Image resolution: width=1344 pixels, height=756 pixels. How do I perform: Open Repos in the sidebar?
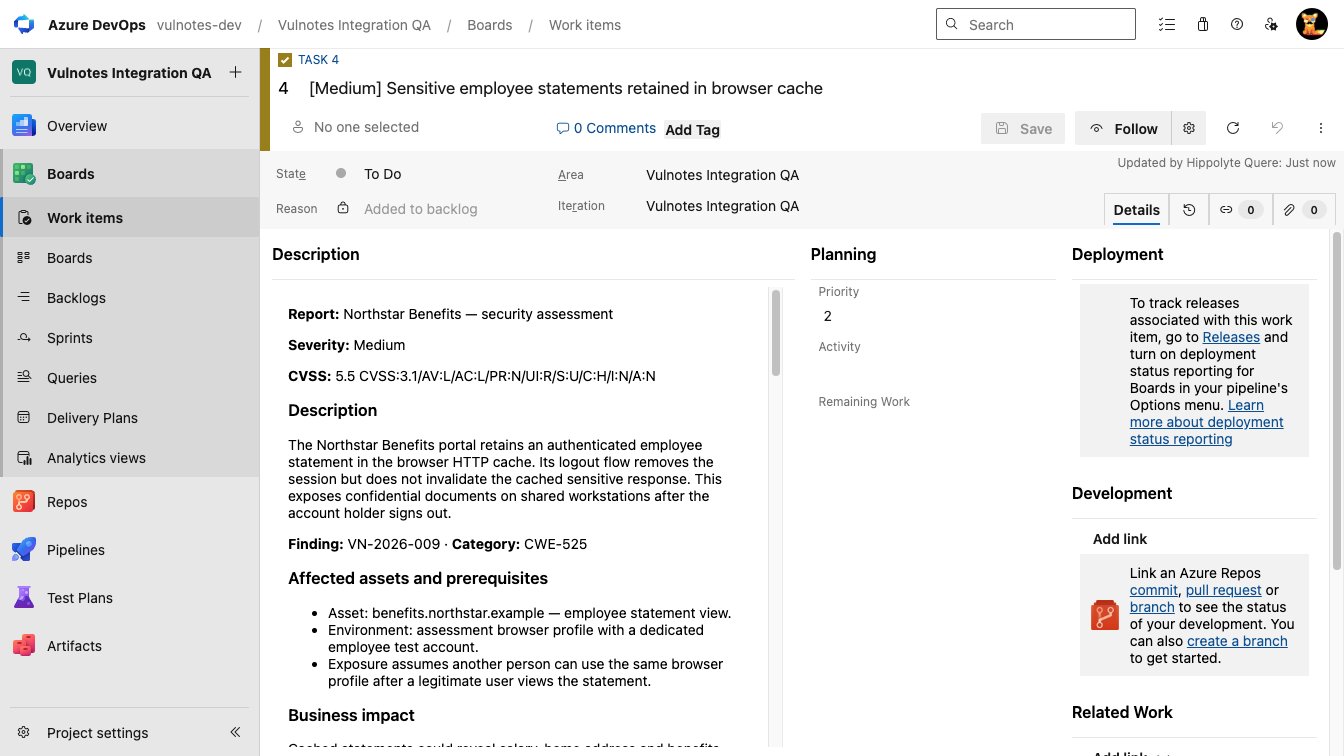tap(130, 502)
